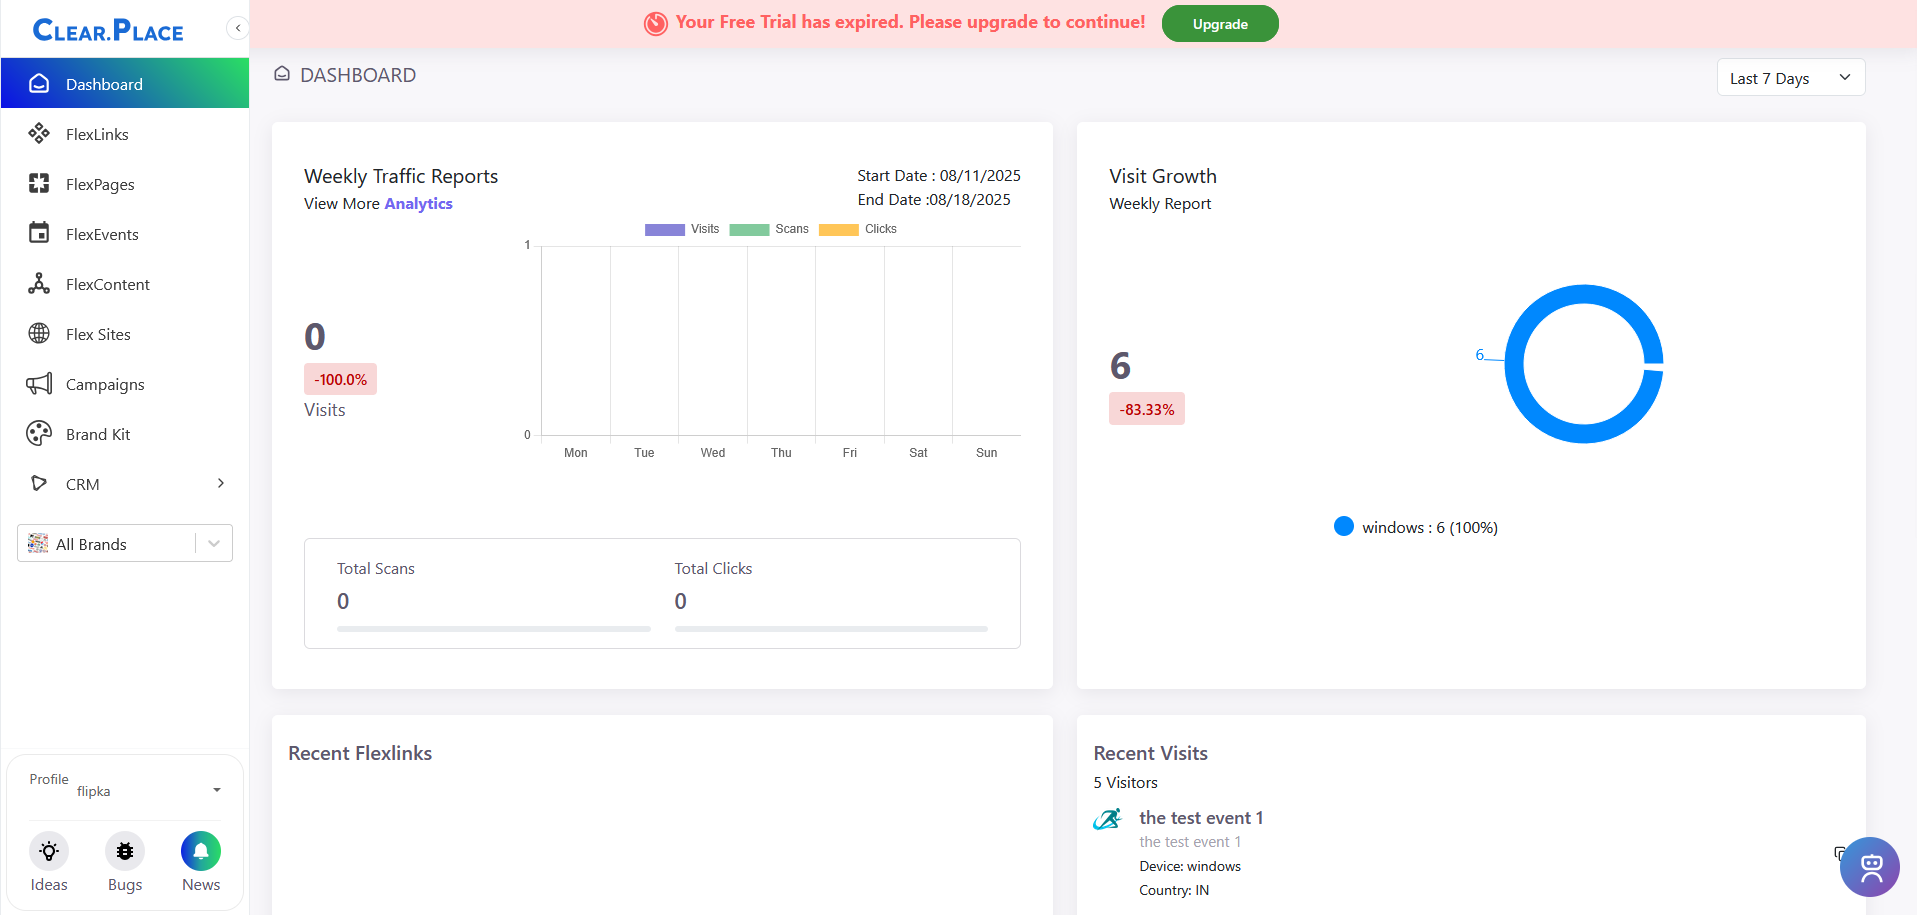Click the Clear.Place logo
Image resolution: width=1917 pixels, height=915 pixels.
(x=108, y=31)
